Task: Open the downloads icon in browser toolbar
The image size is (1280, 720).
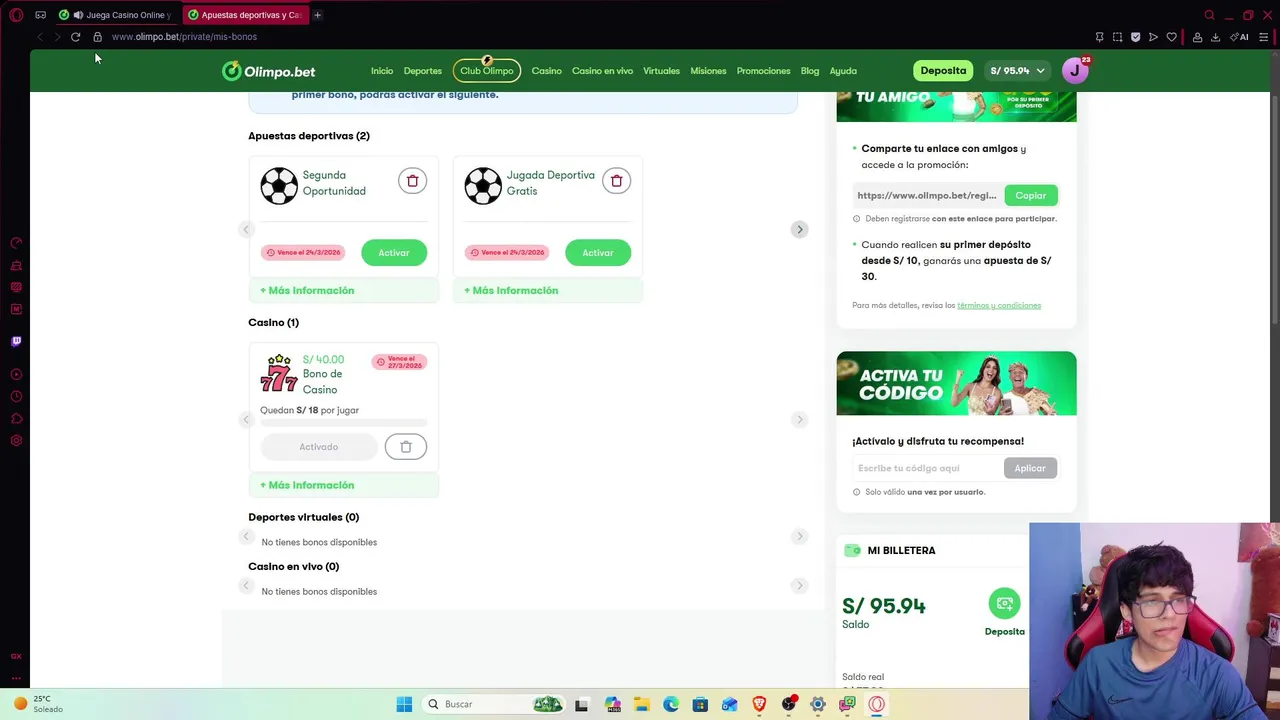Action: pyautogui.click(x=1215, y=37)
